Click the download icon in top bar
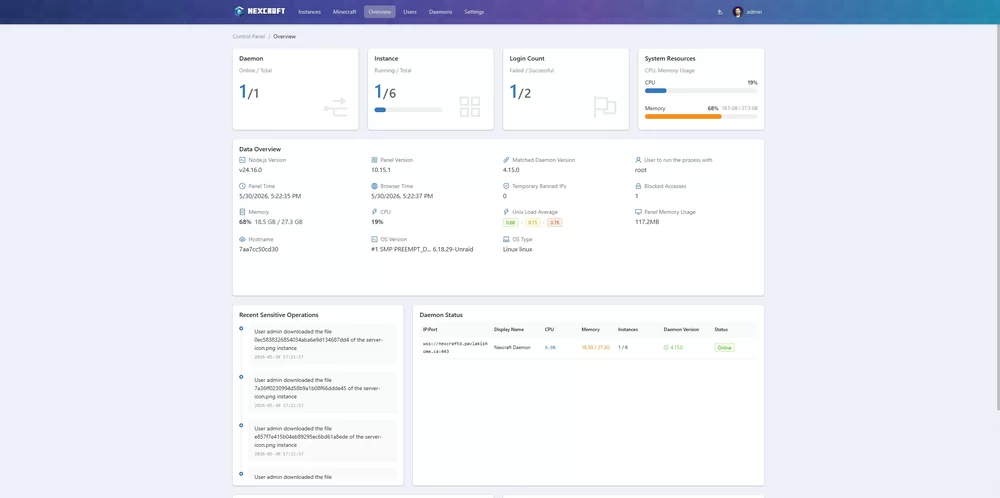Image resolution: width=1000 pixels, height=498 pixels. tap(719, 11)
